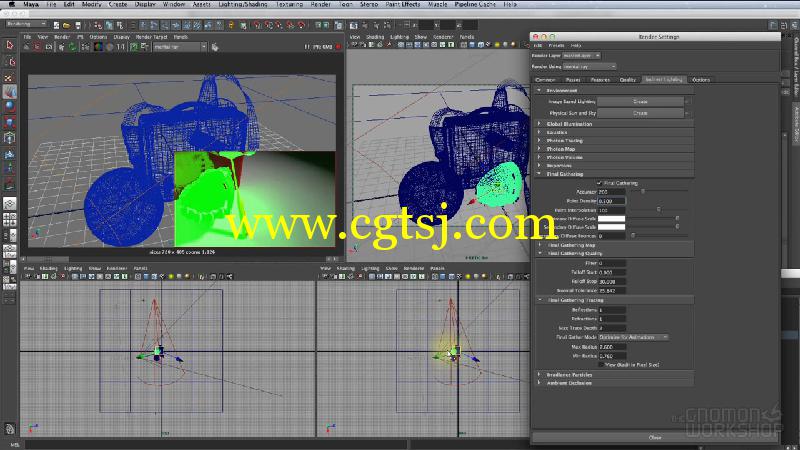Expand the Photon Volume section
Image resolution: width=800 pixels, height=450 pixels.
[539, 157]
